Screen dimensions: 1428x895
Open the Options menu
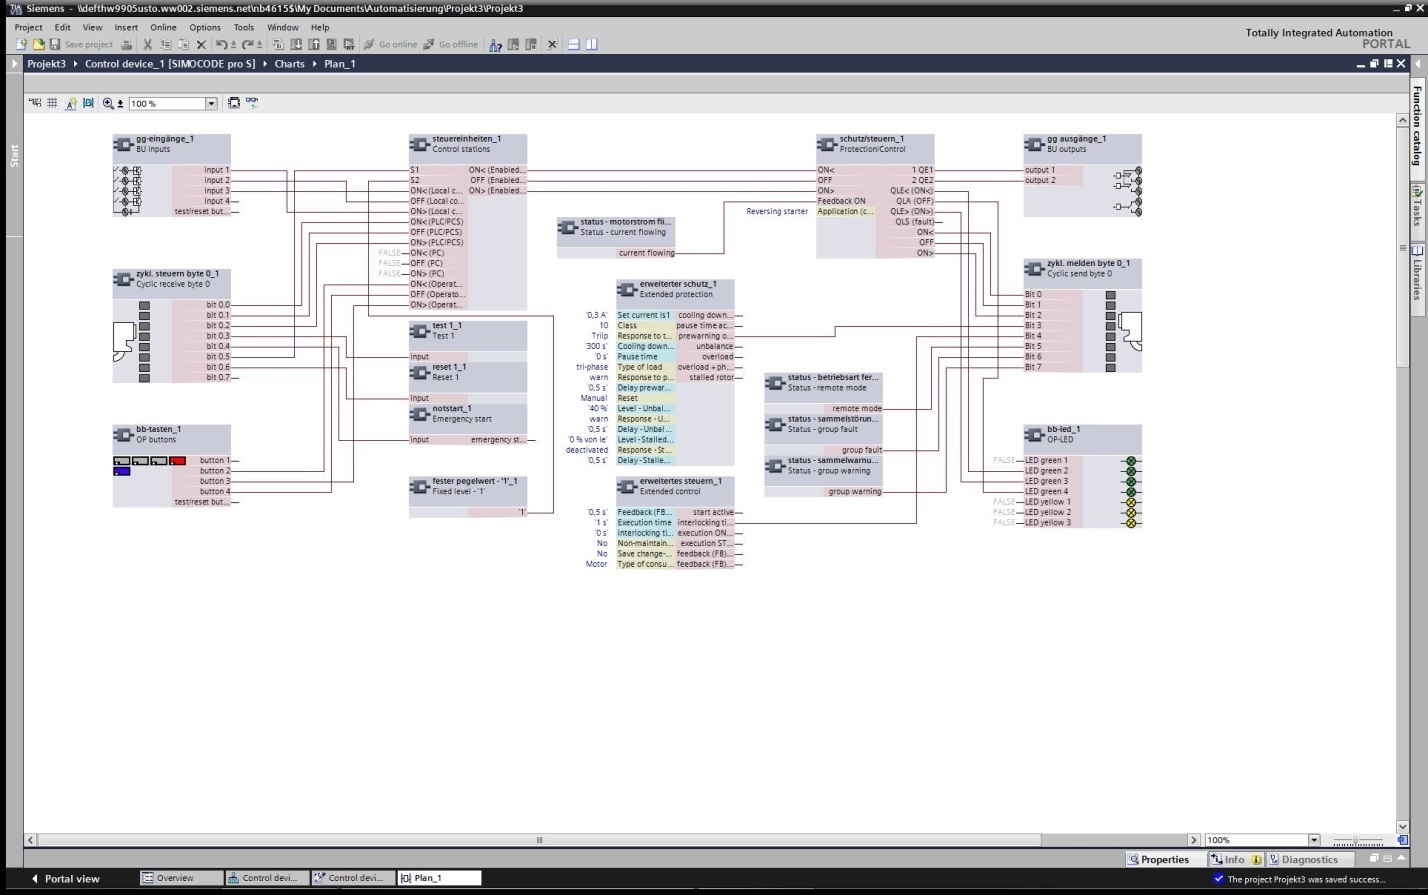[205, 28]
